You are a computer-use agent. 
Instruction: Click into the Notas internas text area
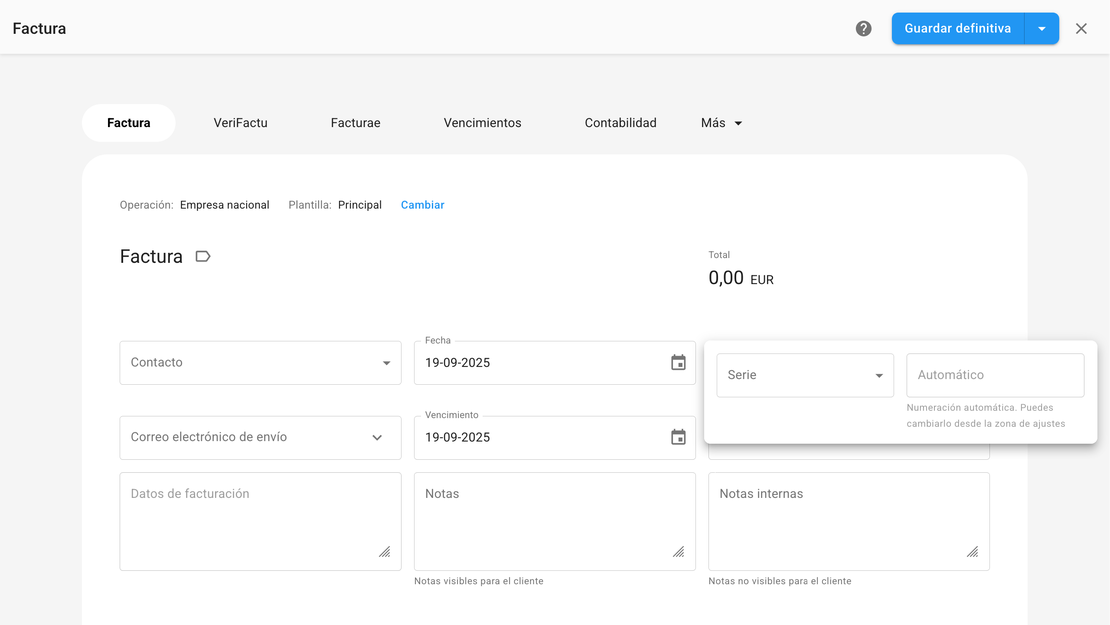pos(848,521)
